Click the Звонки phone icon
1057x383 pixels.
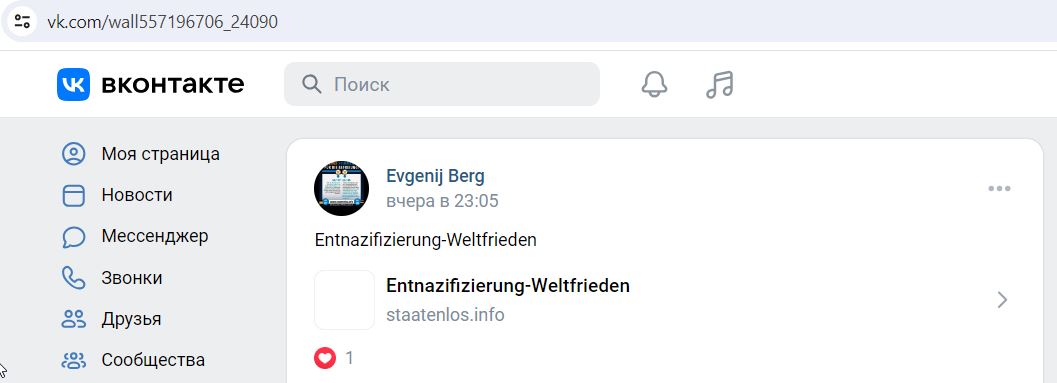[x=73, y=278]
